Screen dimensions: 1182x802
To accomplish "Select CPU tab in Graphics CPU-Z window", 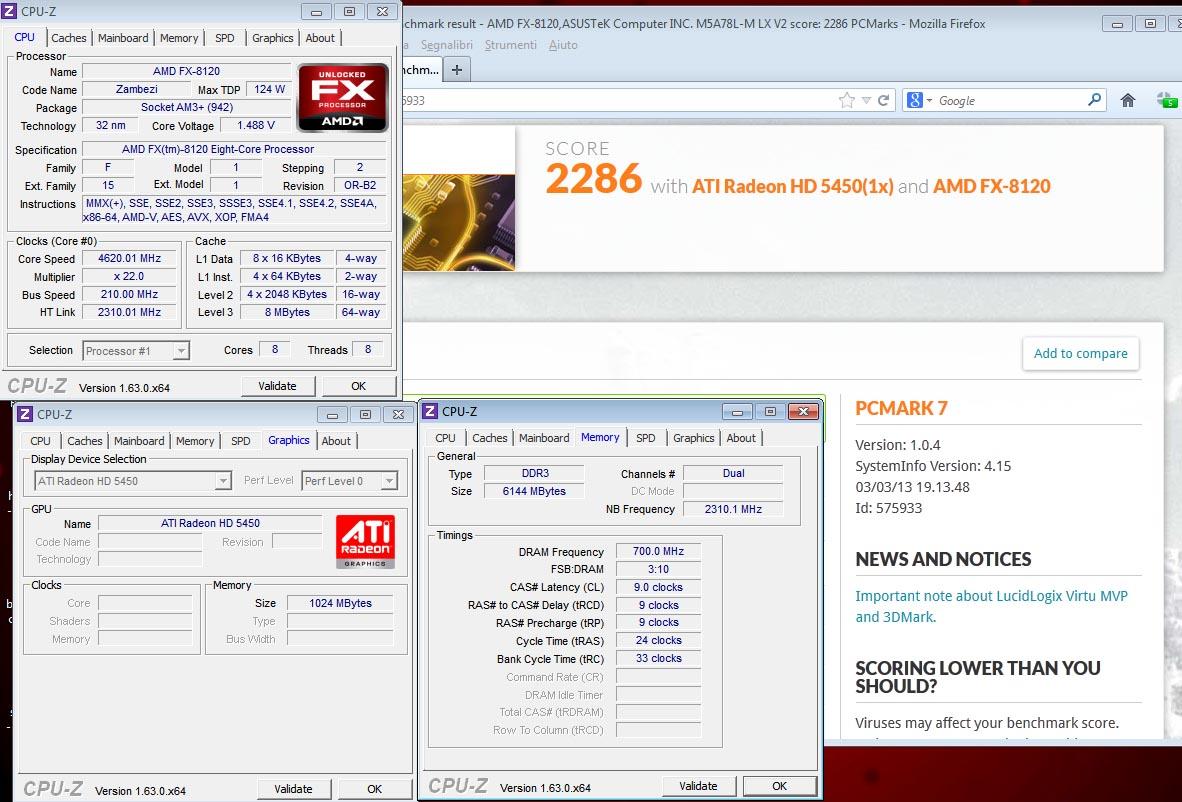I will point(41,441).
